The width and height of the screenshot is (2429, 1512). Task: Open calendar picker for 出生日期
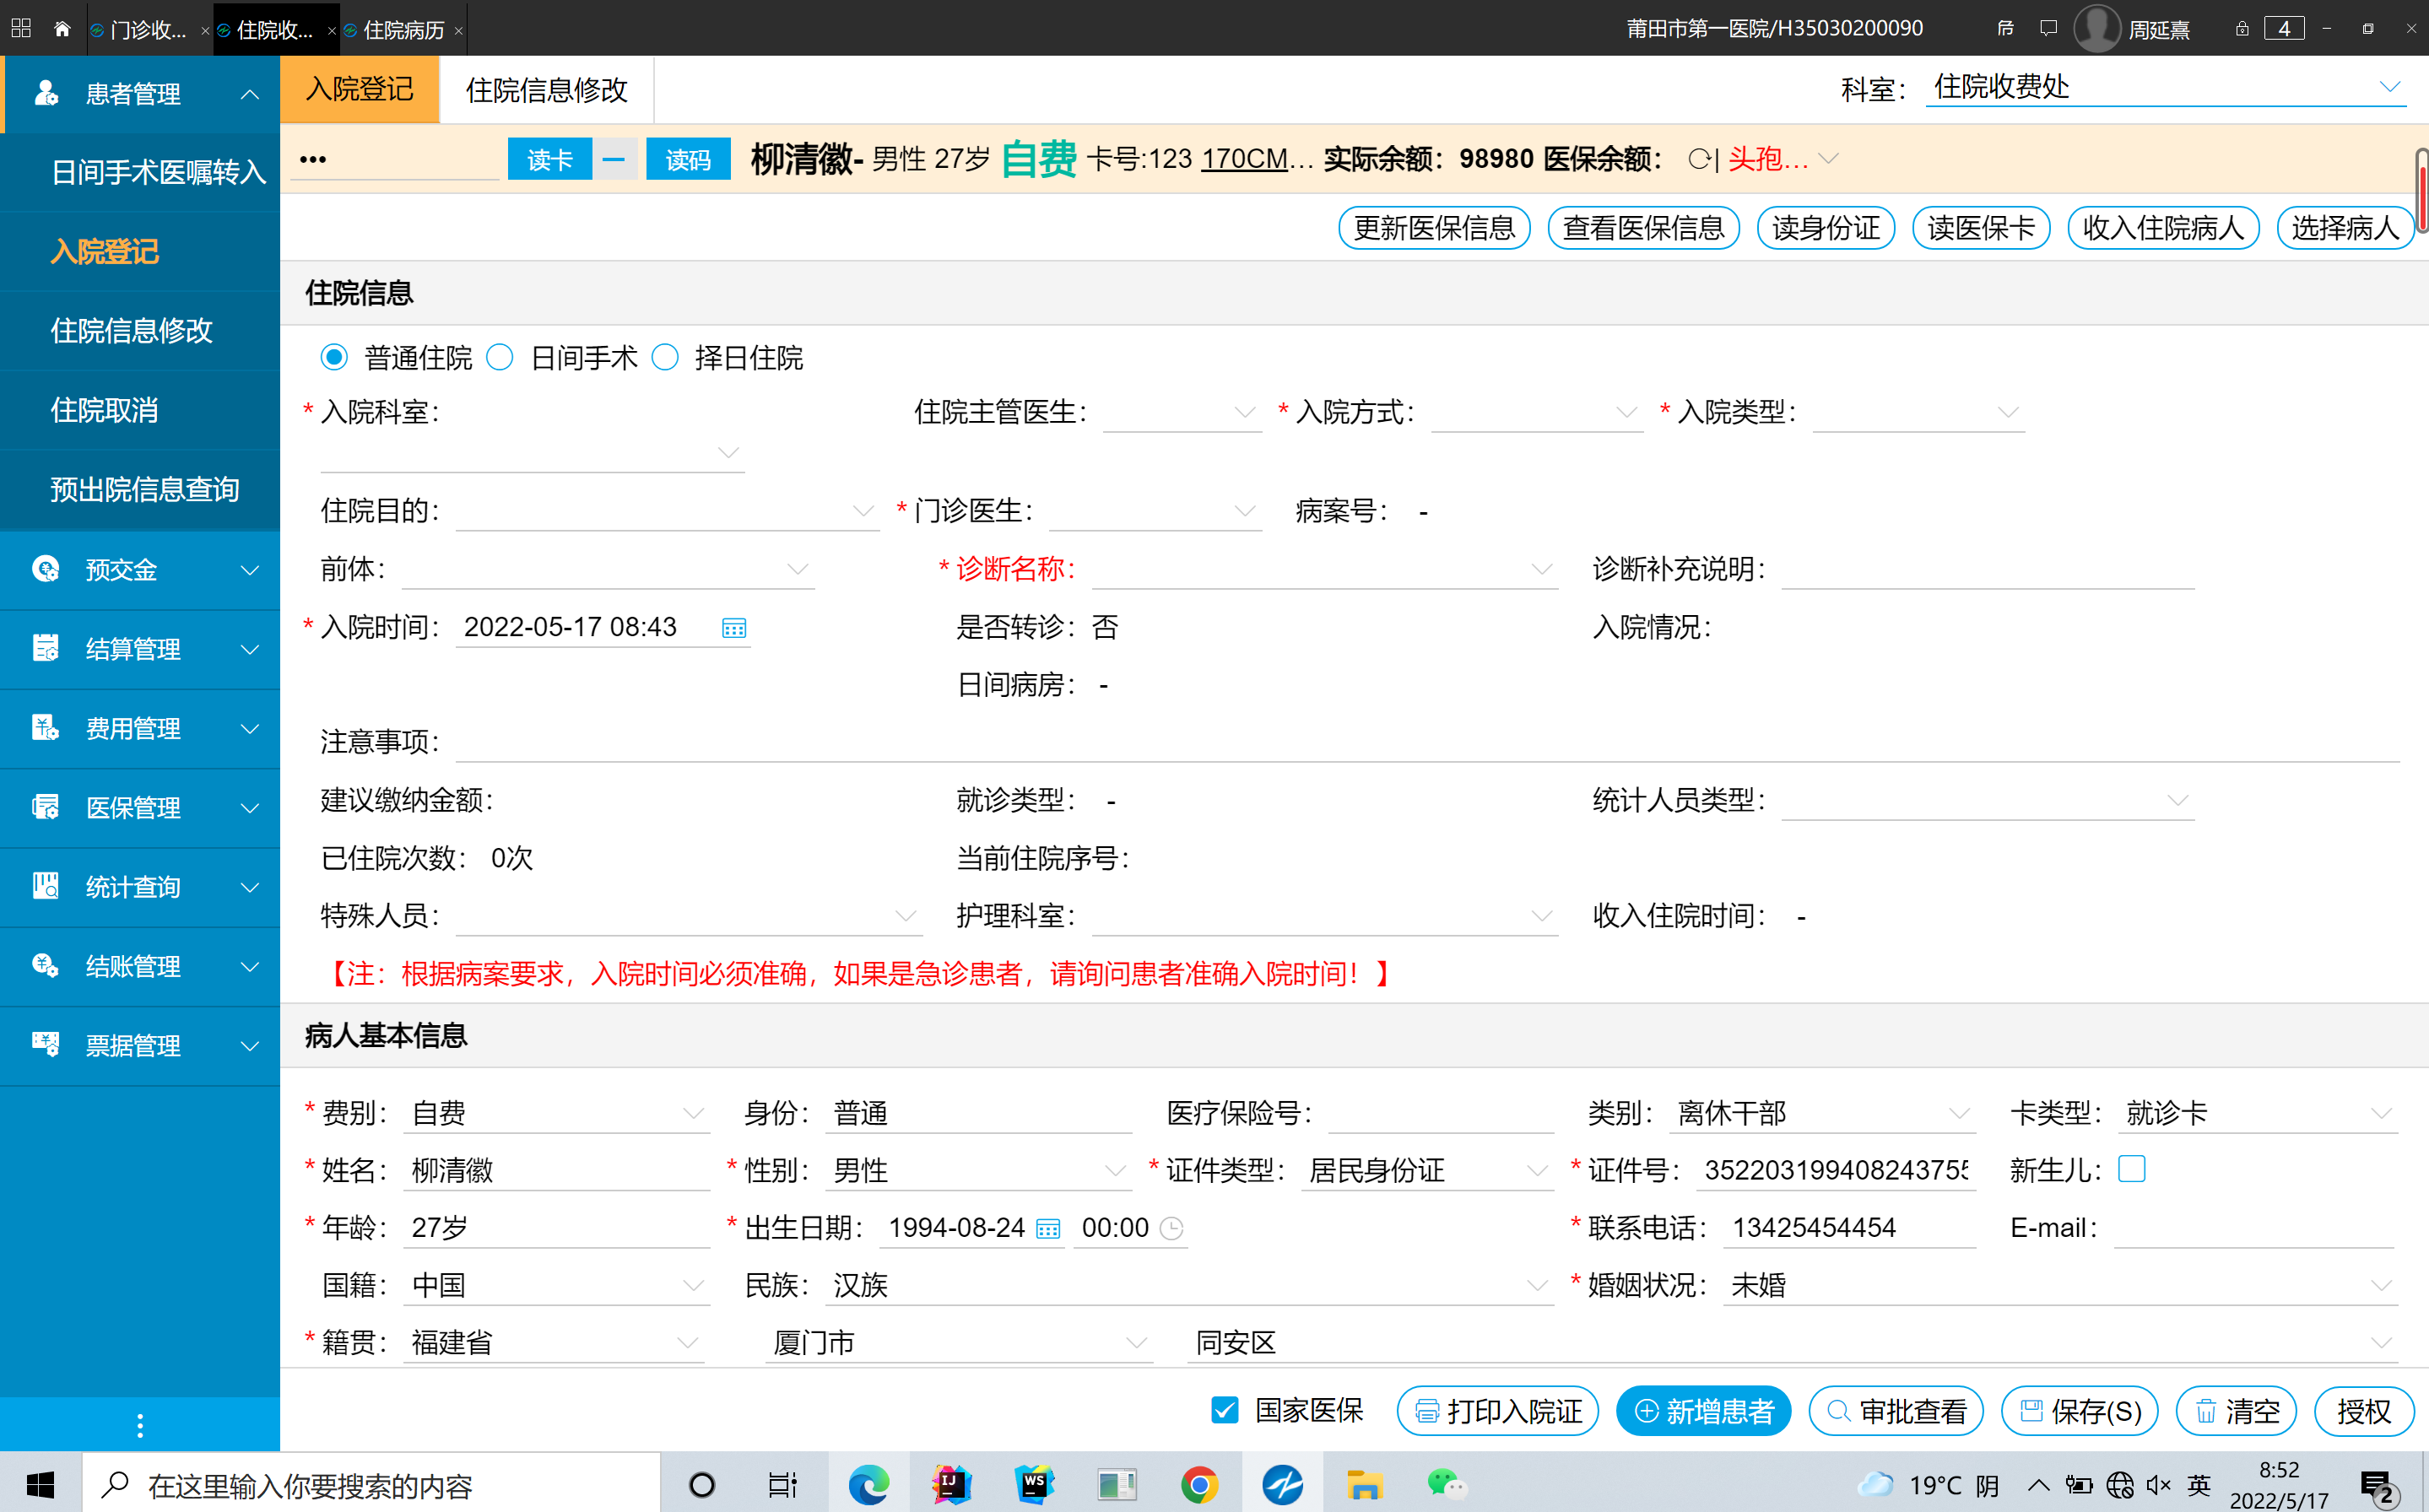[x=1048, y=1228]
